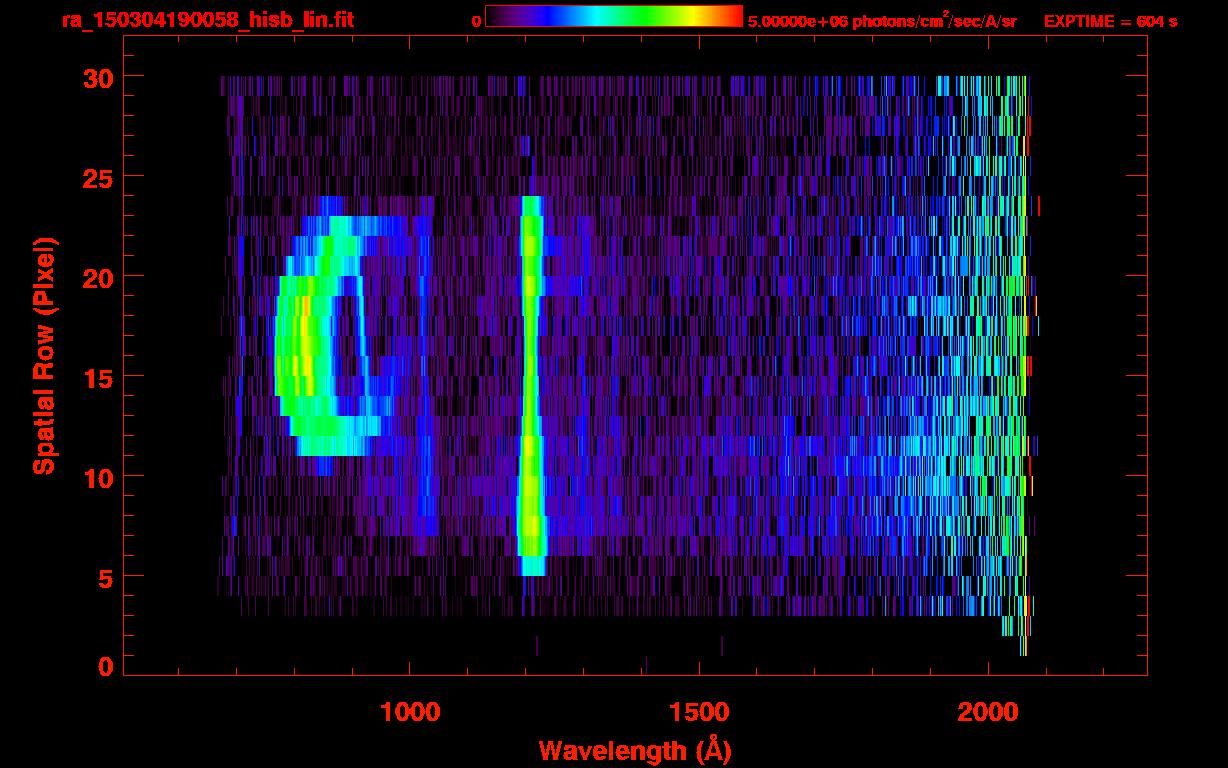Click the y-axis tick label 20
The width and height of the screenshot is (1228, 768).
pyautogui.click(x=97, y=277)
